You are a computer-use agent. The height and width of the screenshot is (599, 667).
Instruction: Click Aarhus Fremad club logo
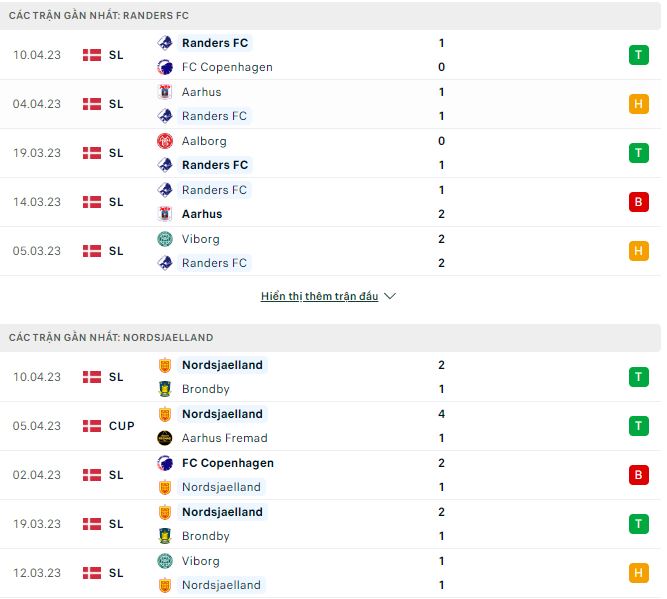point(165,438)
